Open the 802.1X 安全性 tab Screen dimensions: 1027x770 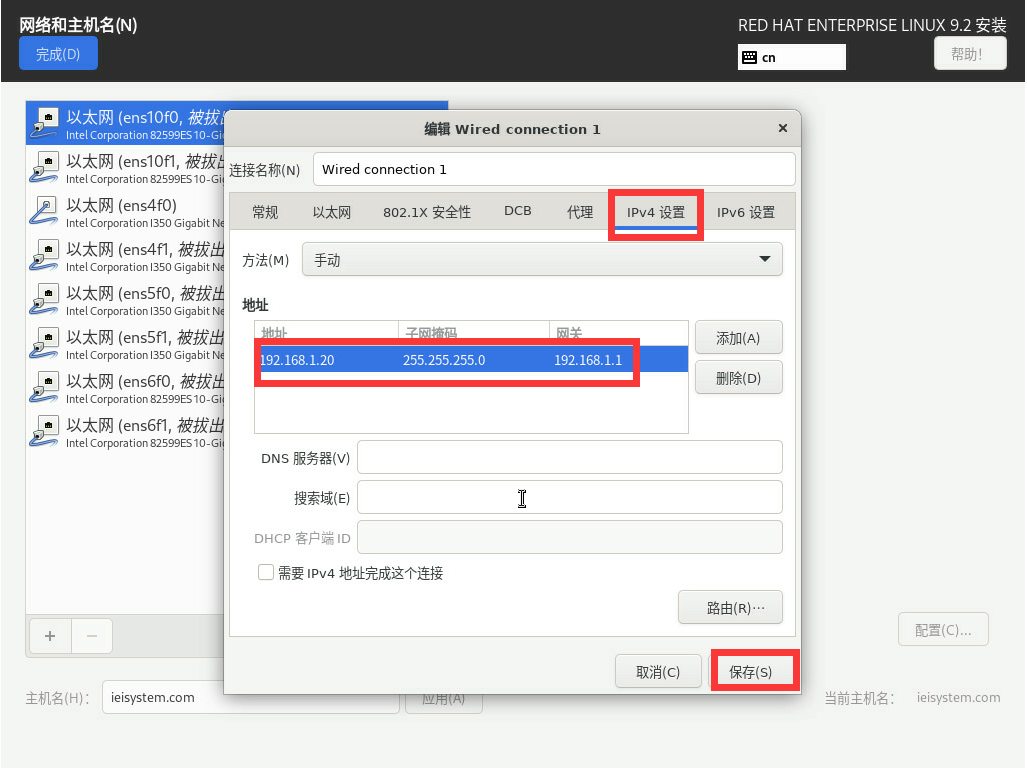pos(426,212)
